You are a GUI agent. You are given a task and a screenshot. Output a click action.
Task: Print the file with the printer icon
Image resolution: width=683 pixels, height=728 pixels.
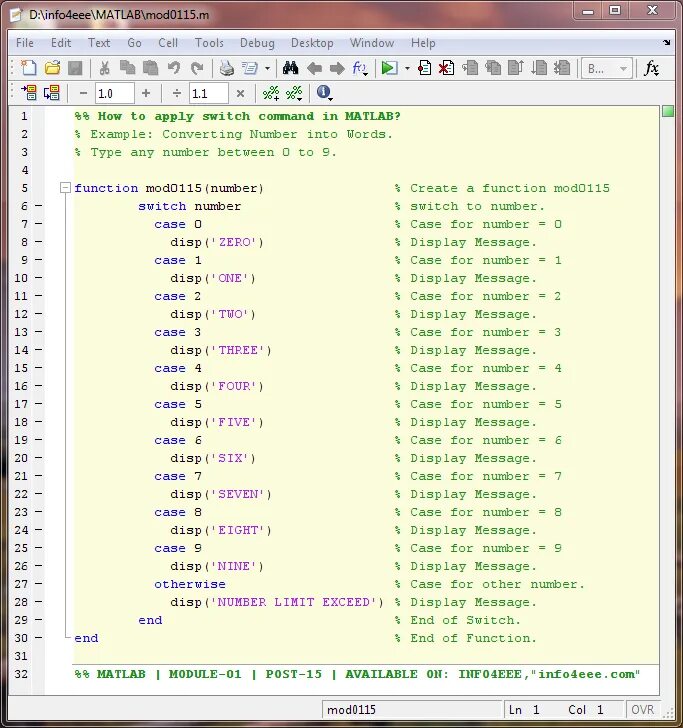(227, 68)
